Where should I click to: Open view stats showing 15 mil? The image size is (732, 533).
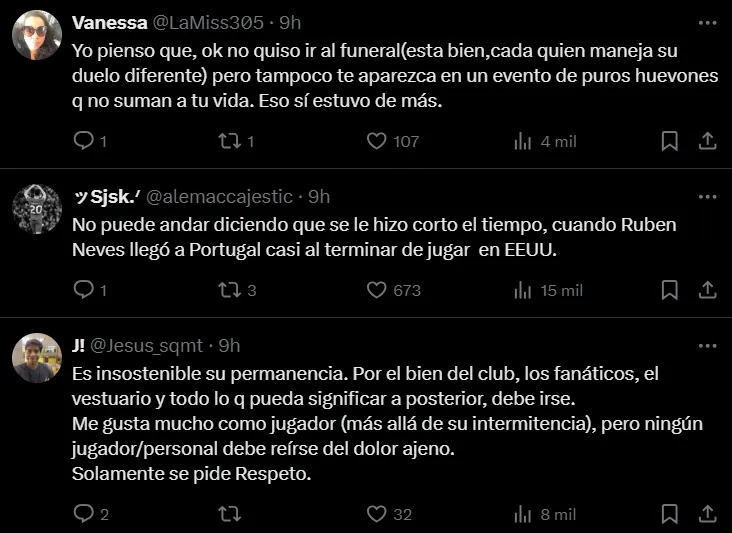pyautogui.click(x=522, y=290)
